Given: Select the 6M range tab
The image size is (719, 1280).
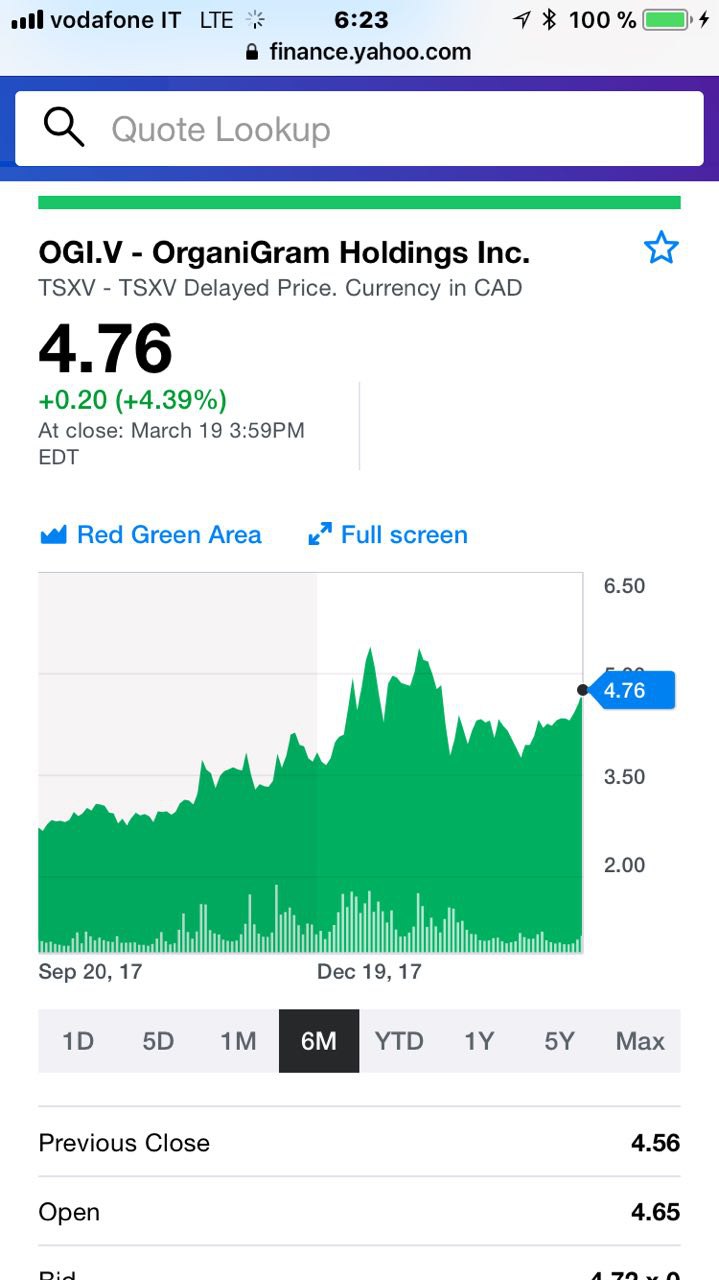Looking at the screenshot, I should pyautogui.click(x=319, y=1041).
